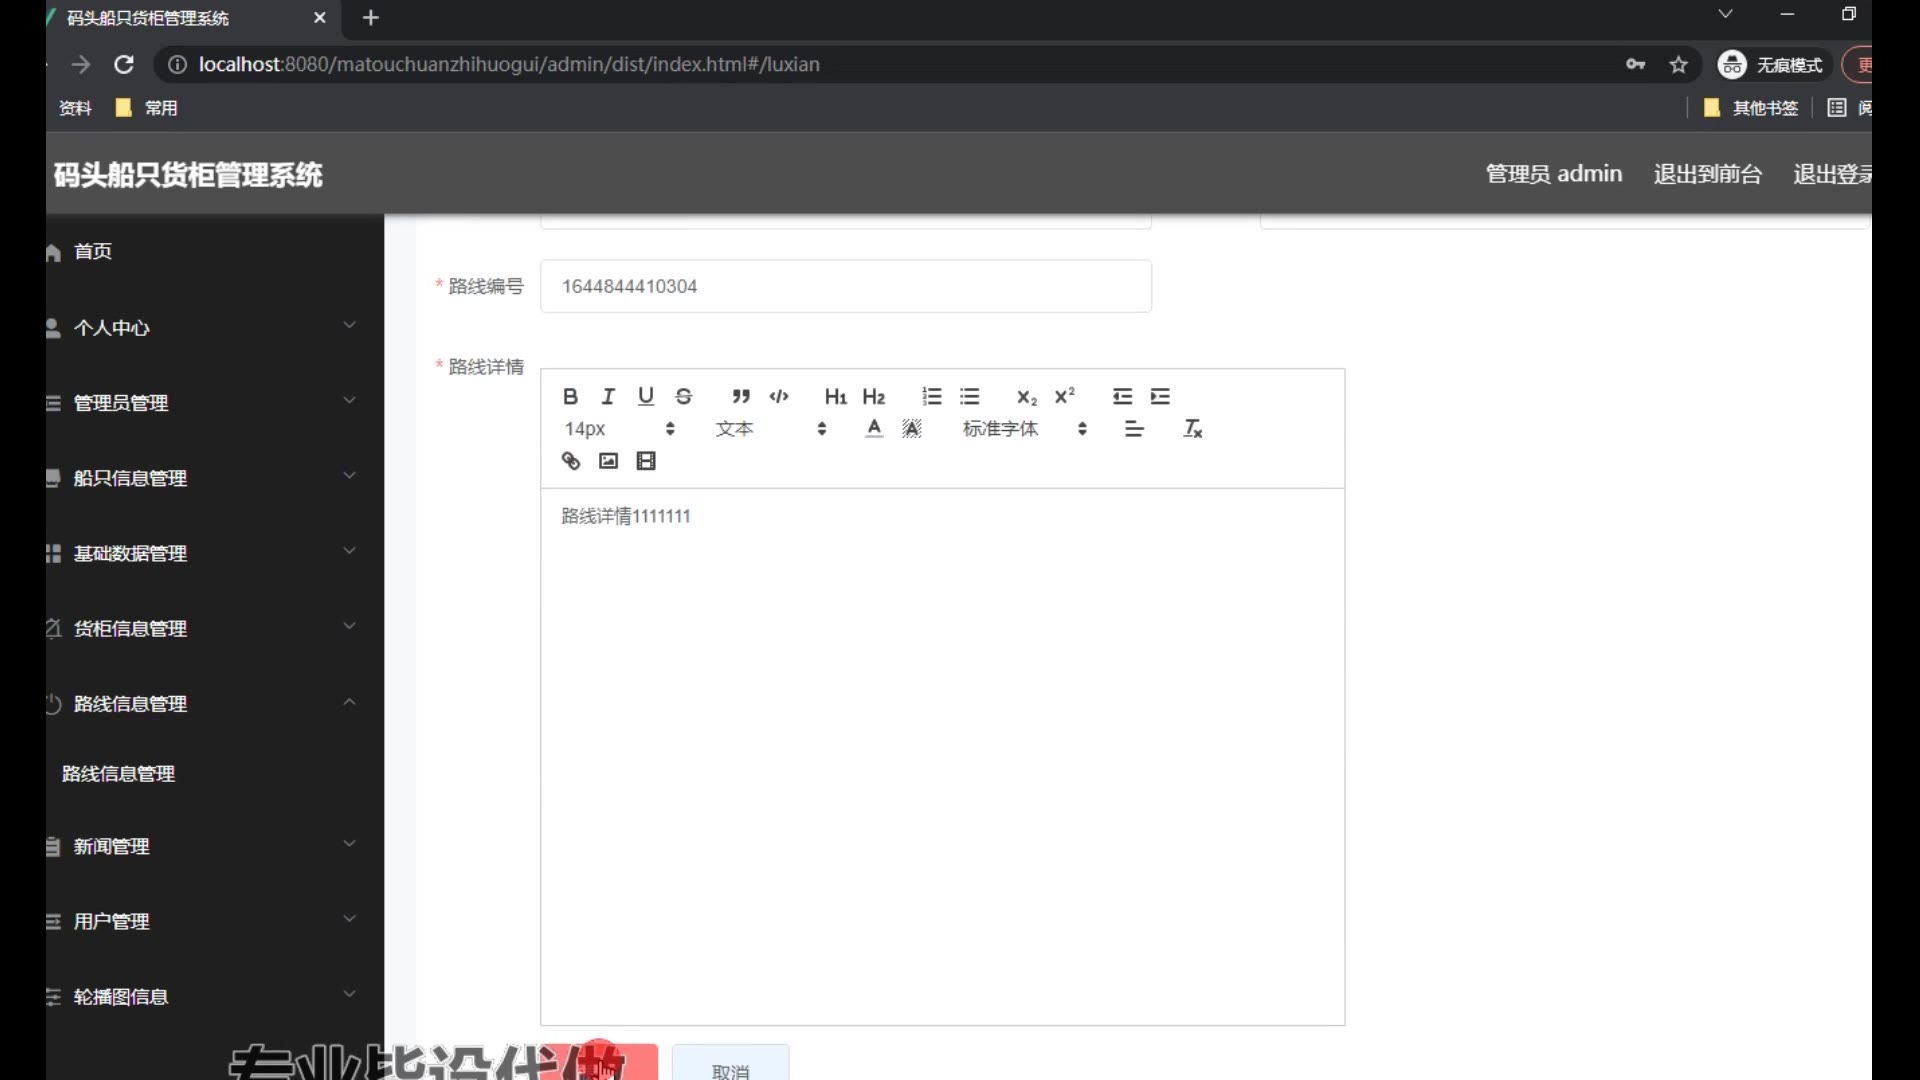
Task: Reload the page in browser
Action: 124,64
